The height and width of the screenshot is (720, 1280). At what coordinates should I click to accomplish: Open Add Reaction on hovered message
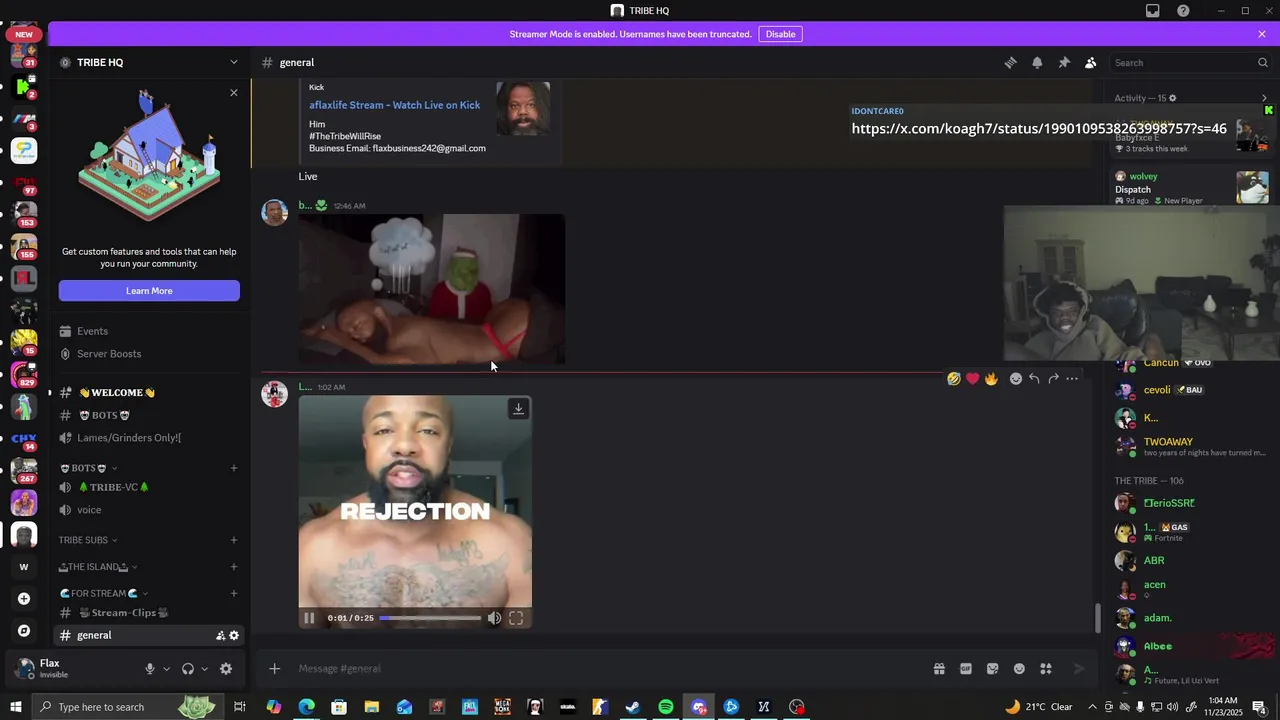[1015, 379]
